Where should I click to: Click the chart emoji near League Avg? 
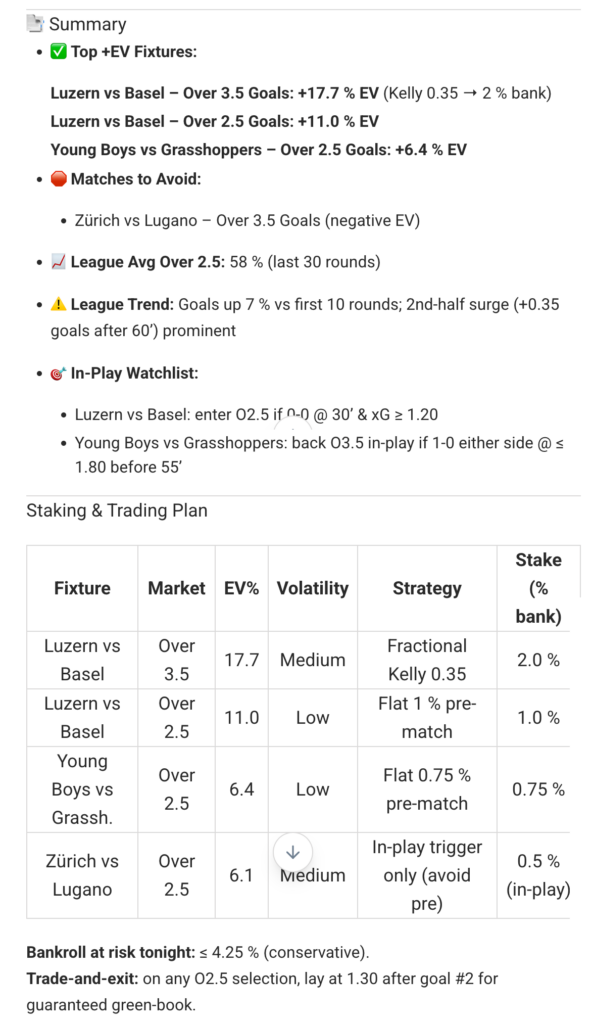pyautogui.click(x=59, y=262)
